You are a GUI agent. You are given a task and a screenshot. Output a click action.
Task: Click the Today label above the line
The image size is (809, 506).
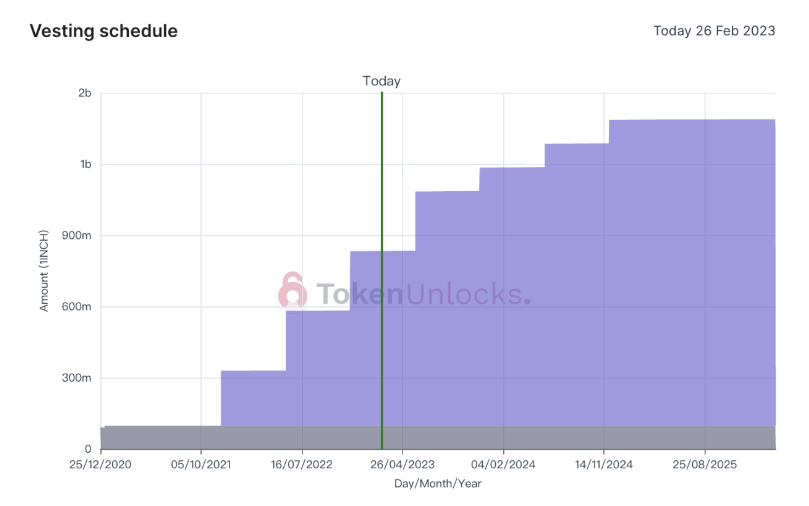[x=381, y=81]
